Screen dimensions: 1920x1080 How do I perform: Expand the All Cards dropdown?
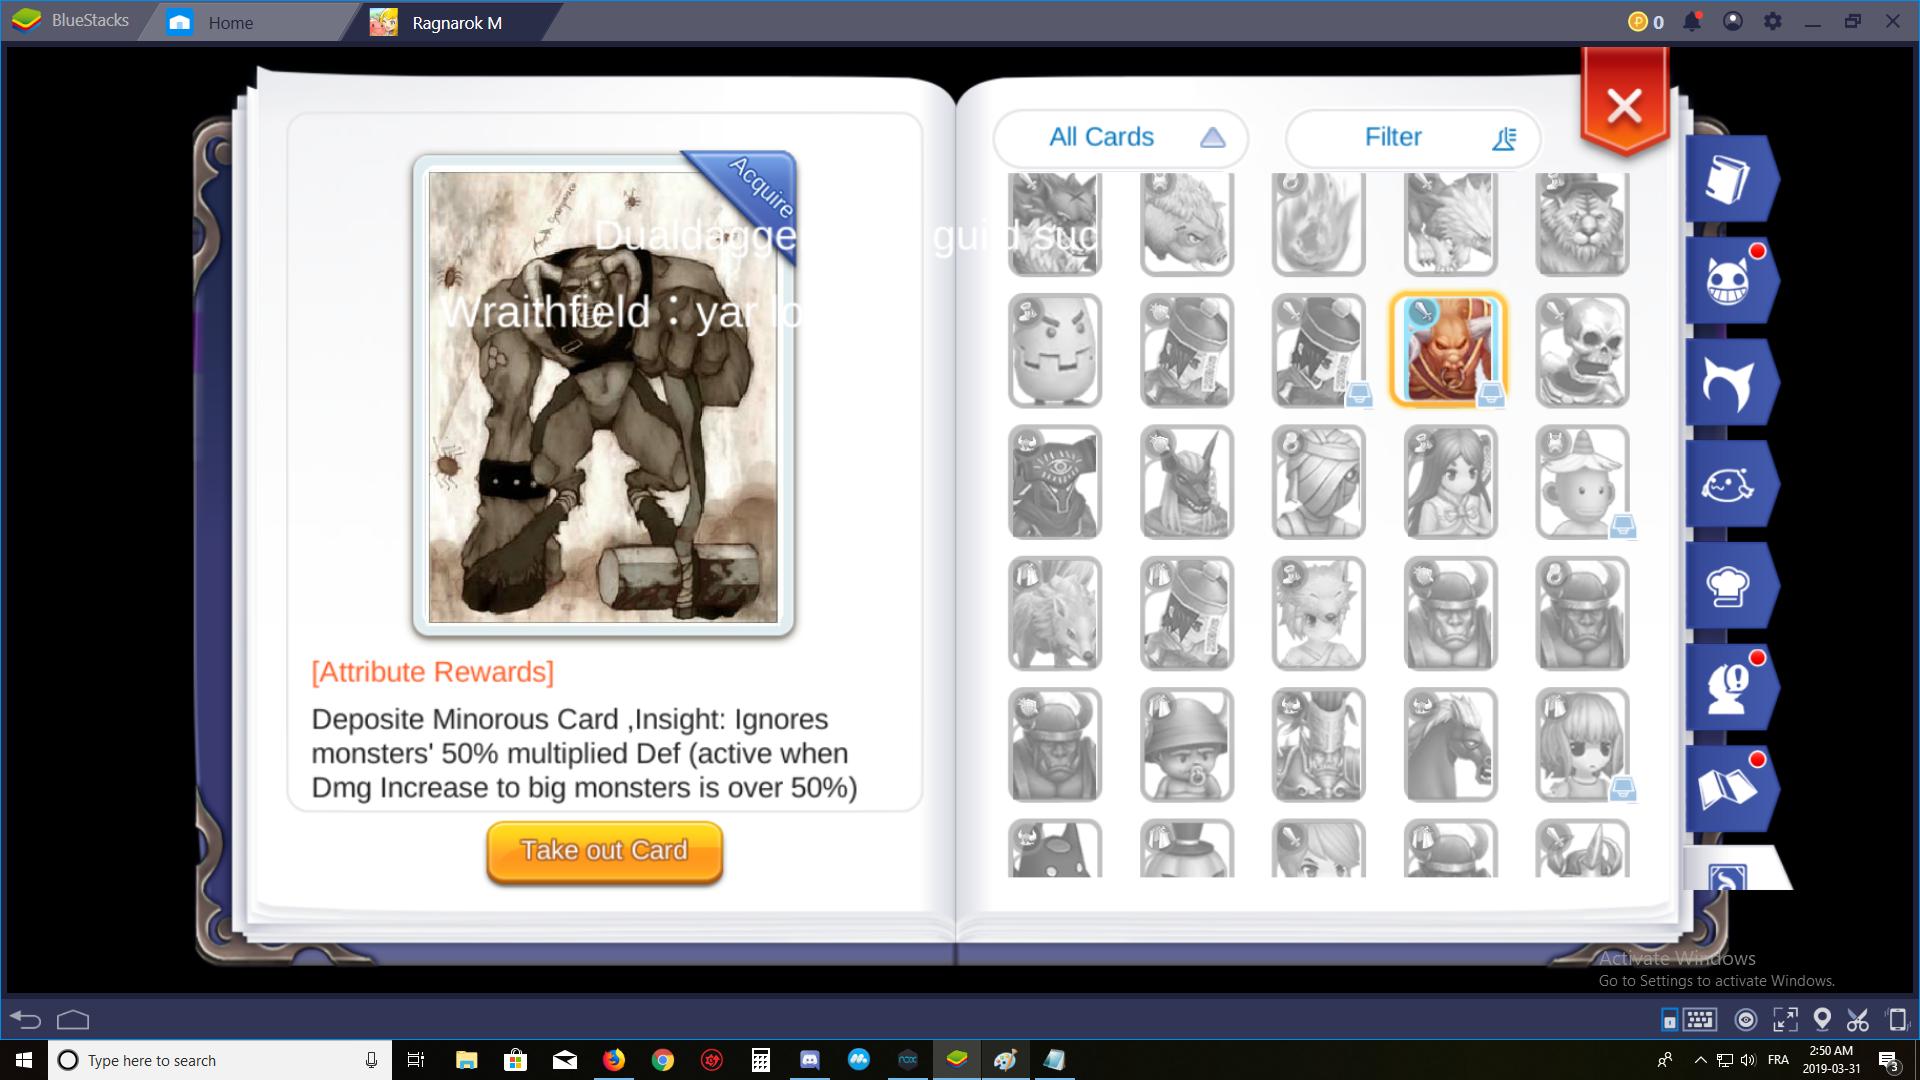[1120, 137]
